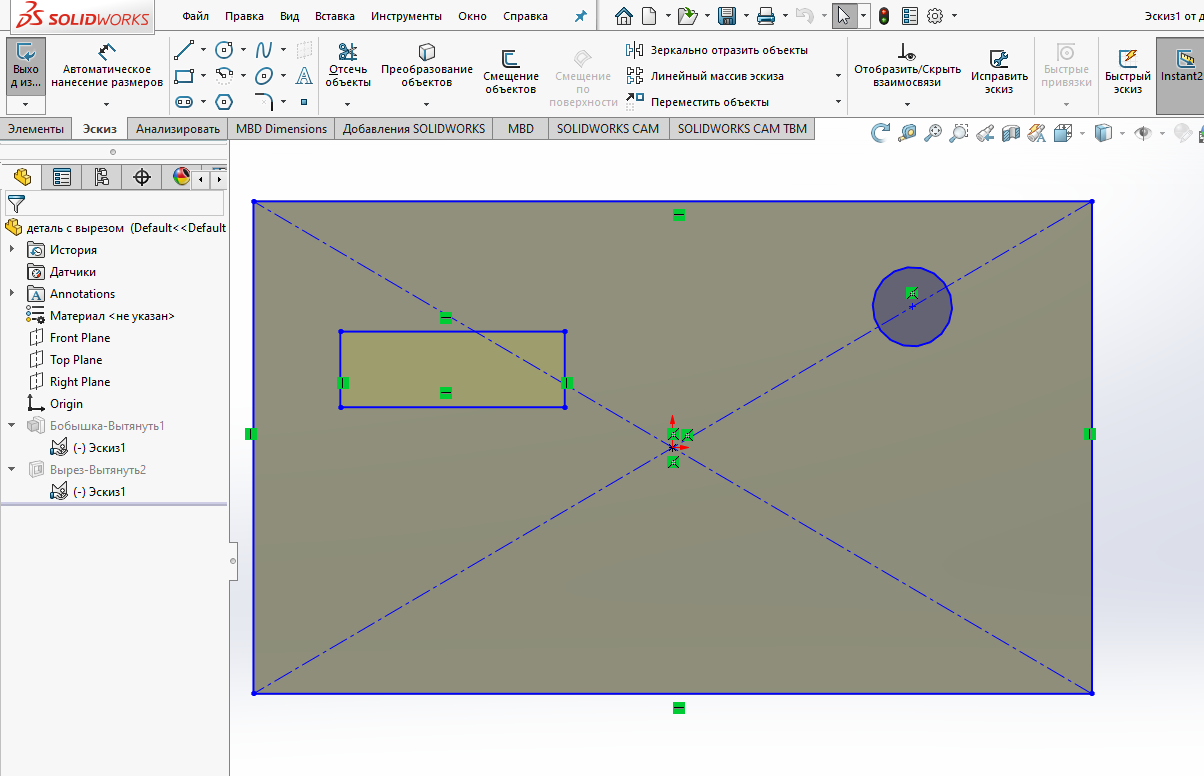Image resolution: width=1204 pixels, height=776 pixels.
Task: Click Автоматическое нанесение размеров
Action: [107, 66]
